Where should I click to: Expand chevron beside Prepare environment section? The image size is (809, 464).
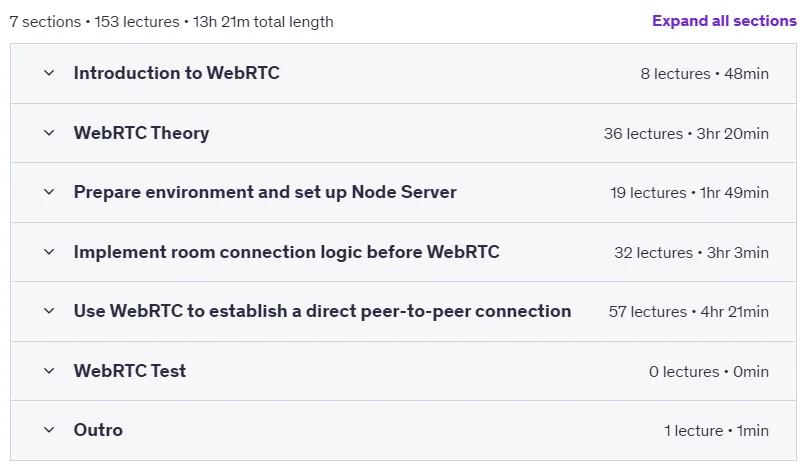[x=49, y=192]
